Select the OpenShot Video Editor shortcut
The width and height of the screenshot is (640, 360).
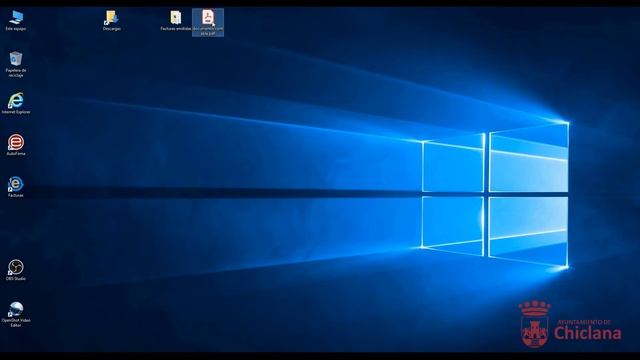16,314
